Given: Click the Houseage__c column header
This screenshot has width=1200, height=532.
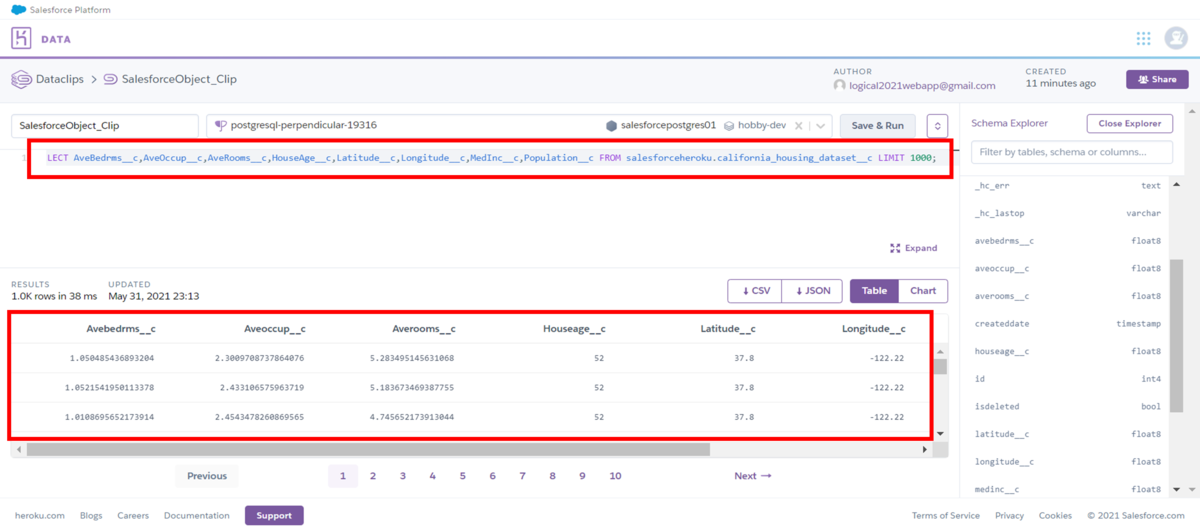Looking at the screenshot, I should [x=574, y=328].
